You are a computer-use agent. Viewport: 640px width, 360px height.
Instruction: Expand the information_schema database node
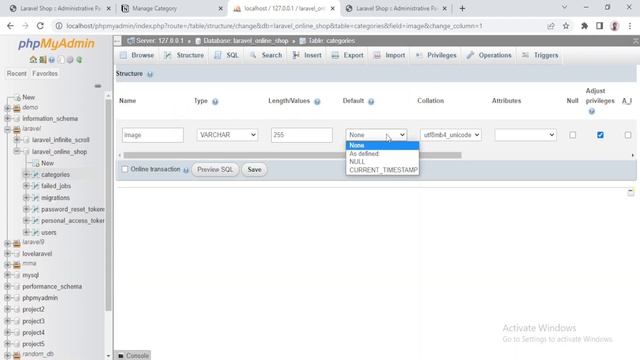7,119
